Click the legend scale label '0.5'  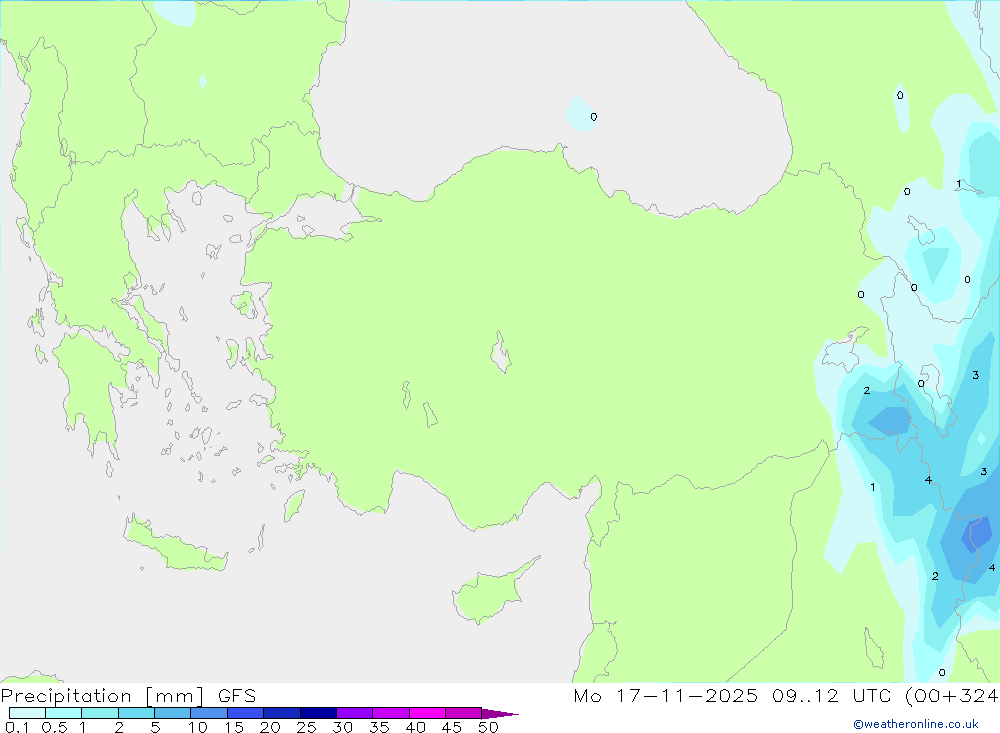click(54, 727)
